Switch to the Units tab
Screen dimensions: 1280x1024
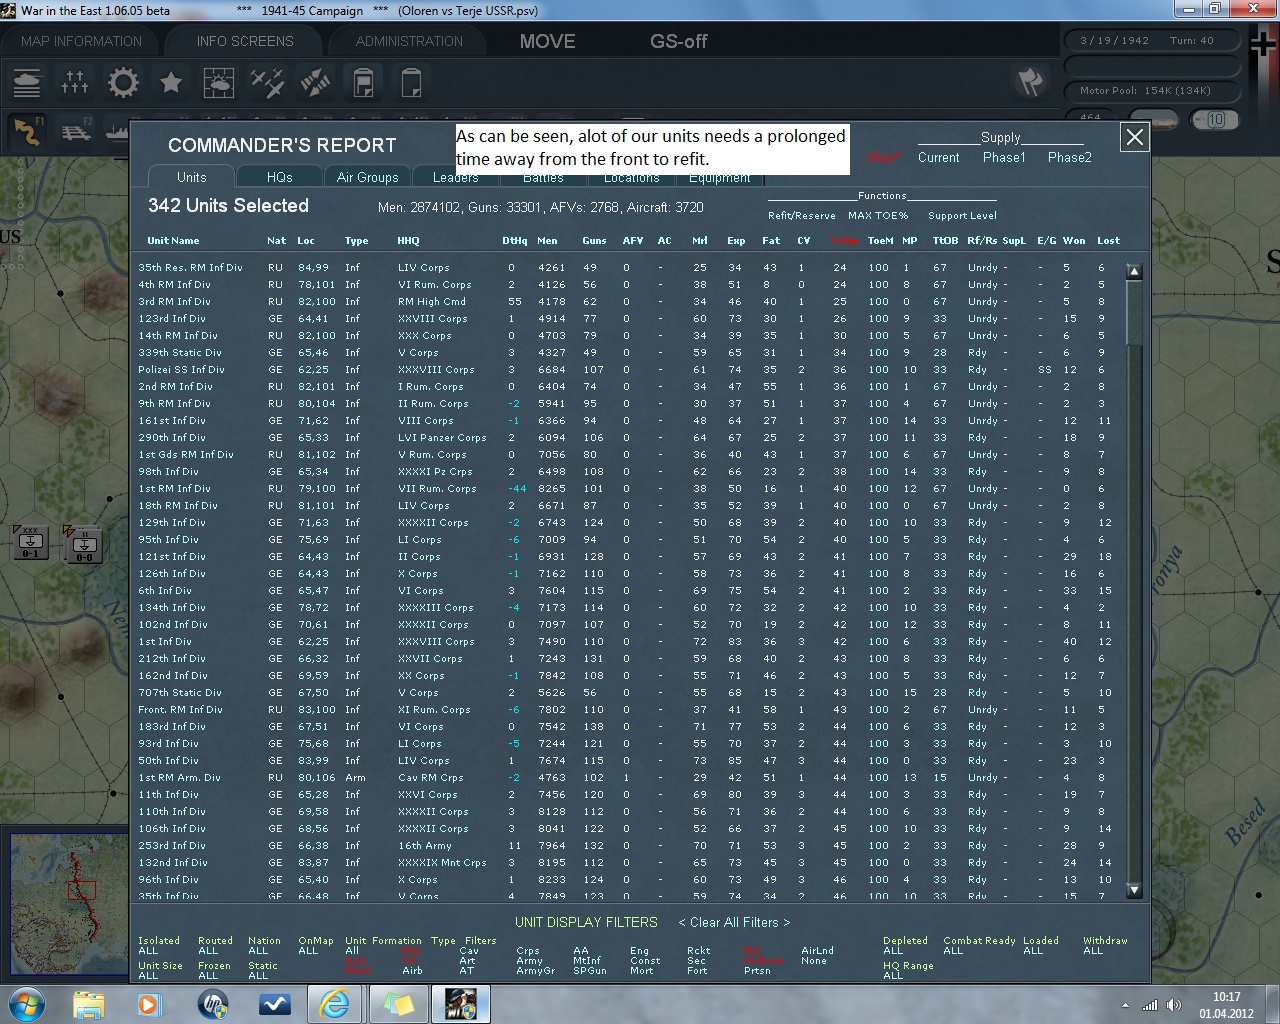coord(191,177)
